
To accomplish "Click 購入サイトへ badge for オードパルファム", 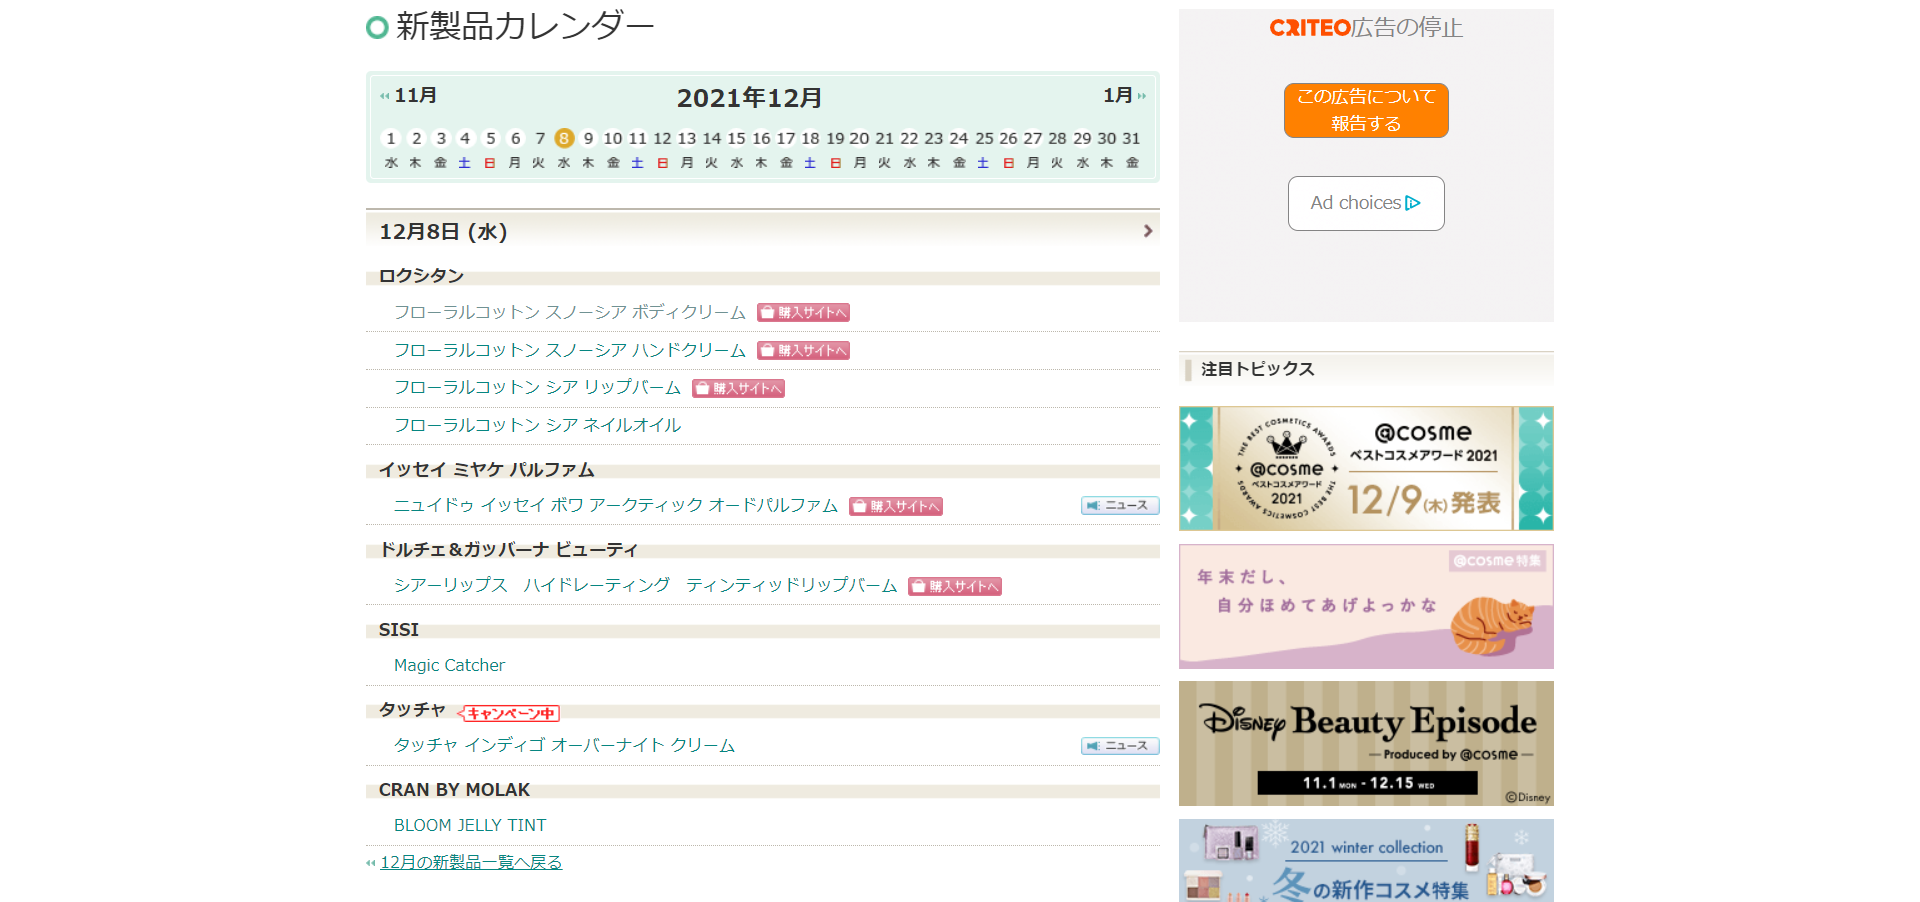I will [896, 506].
